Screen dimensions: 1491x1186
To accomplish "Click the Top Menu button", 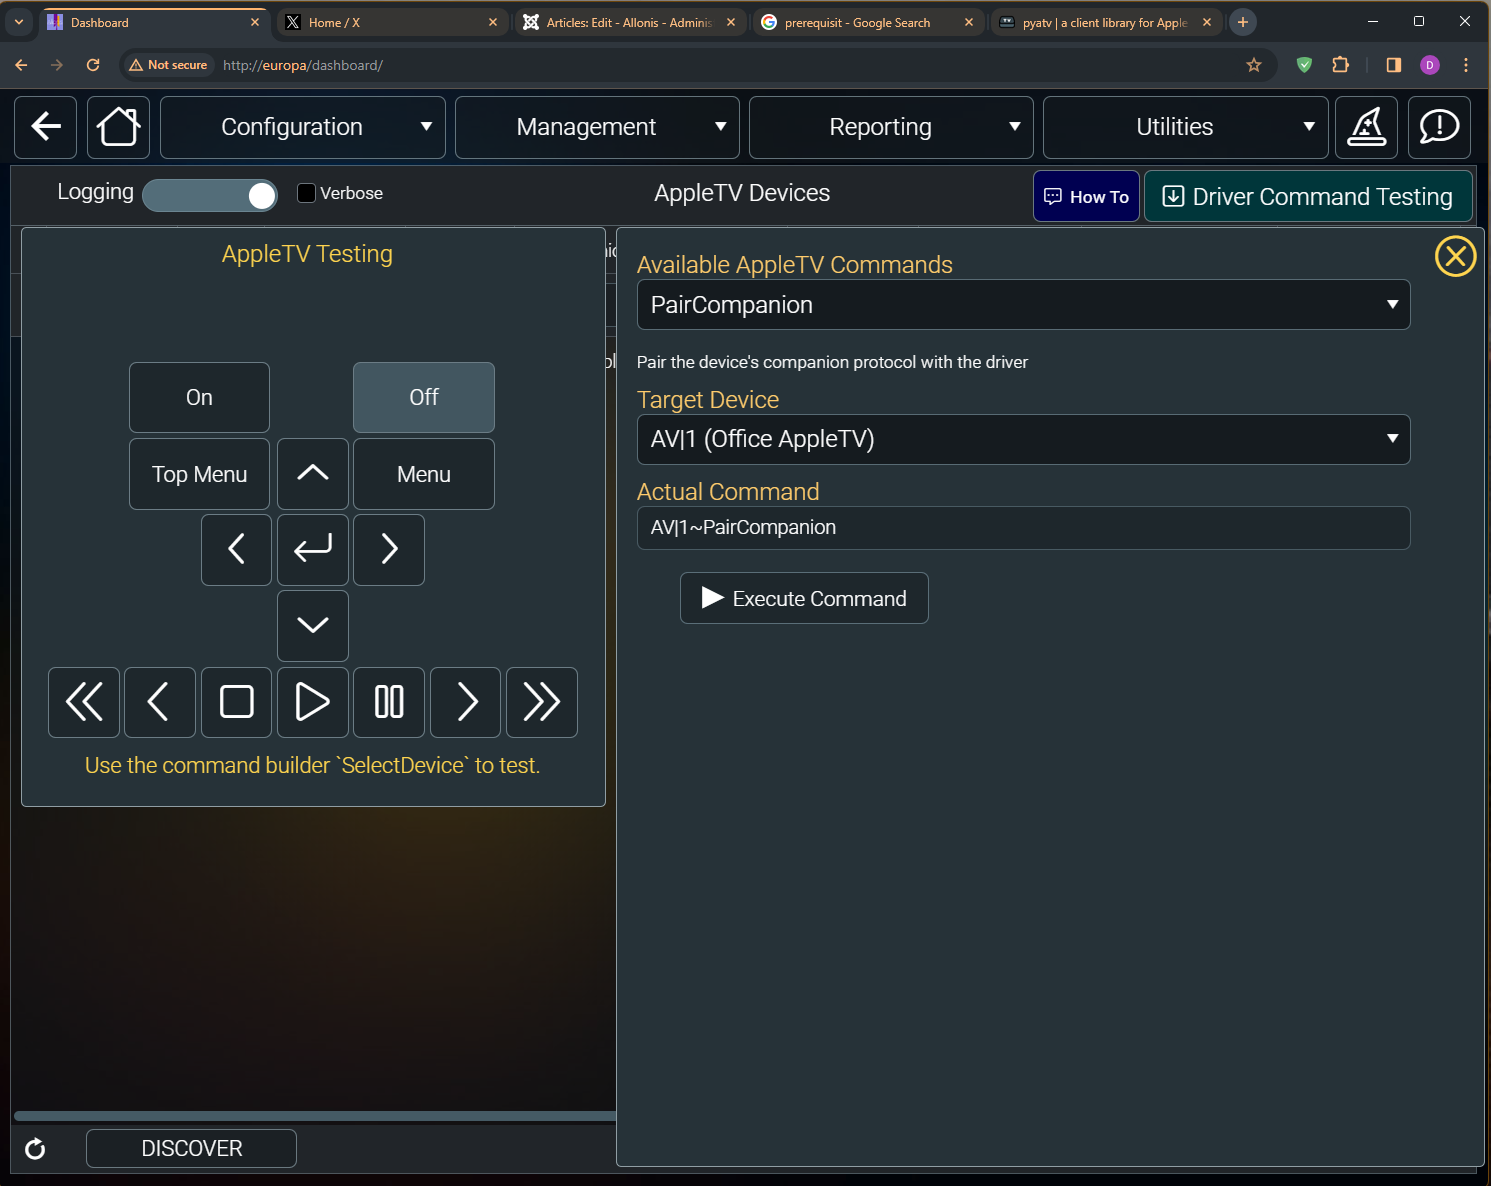I will pyautogui.click(x=199, y=474).
